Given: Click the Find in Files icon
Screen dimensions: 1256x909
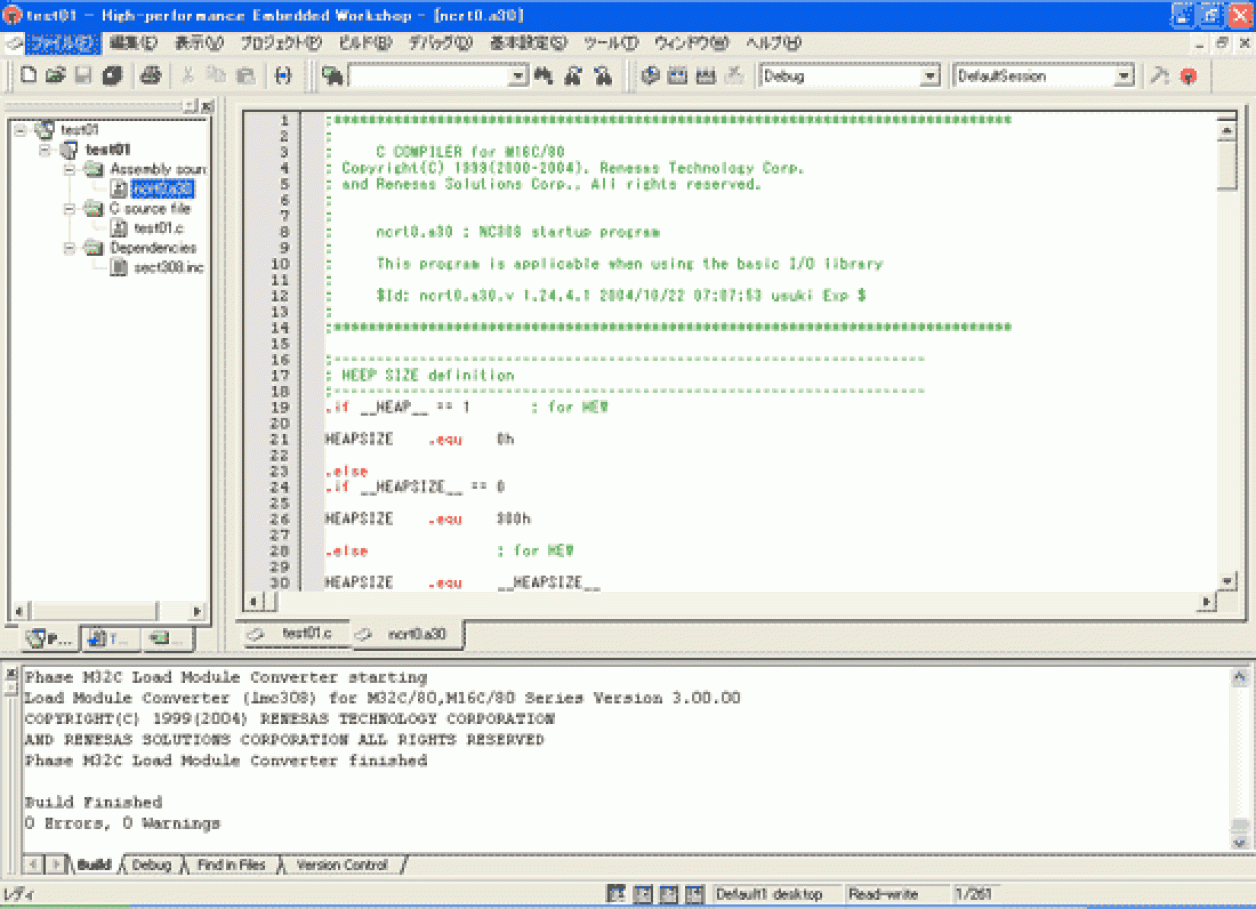Looking at the screenshot, I should click(574, 76).
